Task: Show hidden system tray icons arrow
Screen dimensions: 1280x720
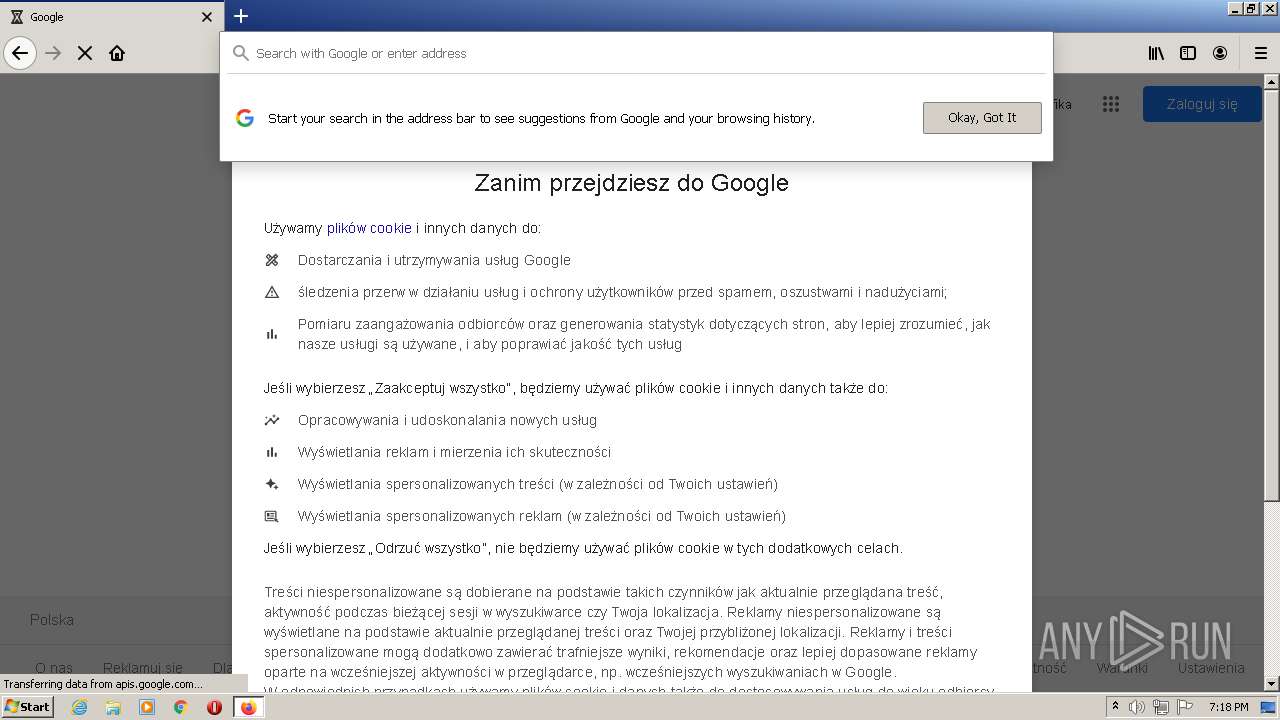Action: point(1115,707)
